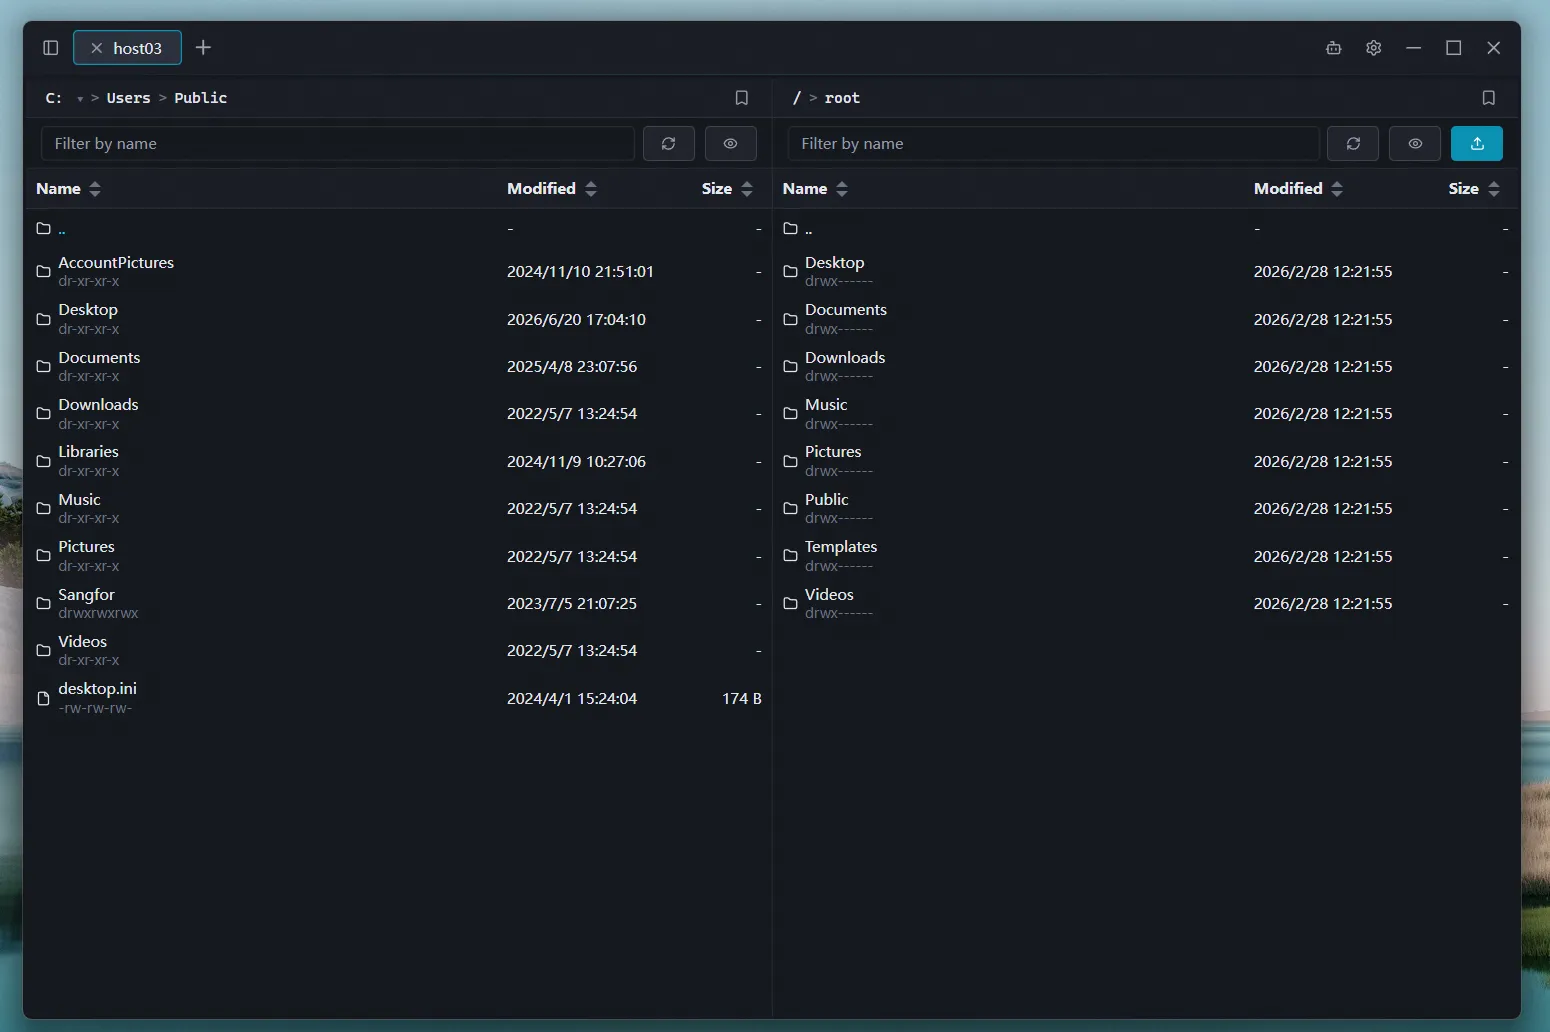Click date 2024/4/1 15:24:04
Screen dimensions: 1550x1032
(572, 698)
